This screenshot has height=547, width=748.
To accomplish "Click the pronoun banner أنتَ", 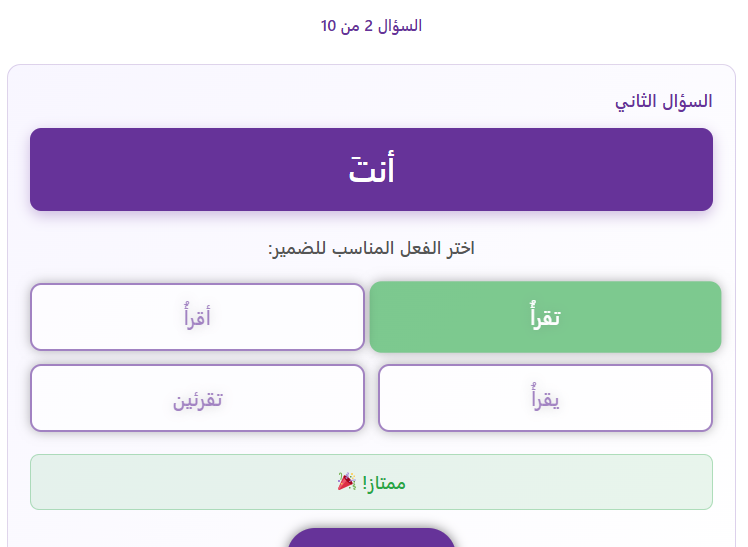I will 371,170.
